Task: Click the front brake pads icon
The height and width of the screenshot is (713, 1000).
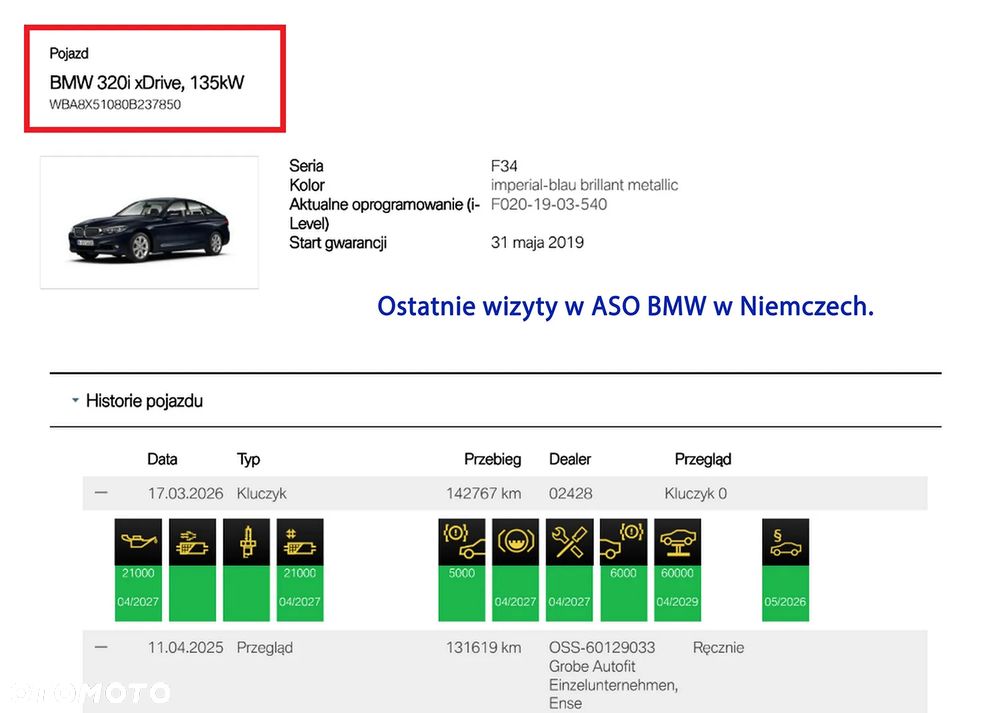Action: [462, 542]
